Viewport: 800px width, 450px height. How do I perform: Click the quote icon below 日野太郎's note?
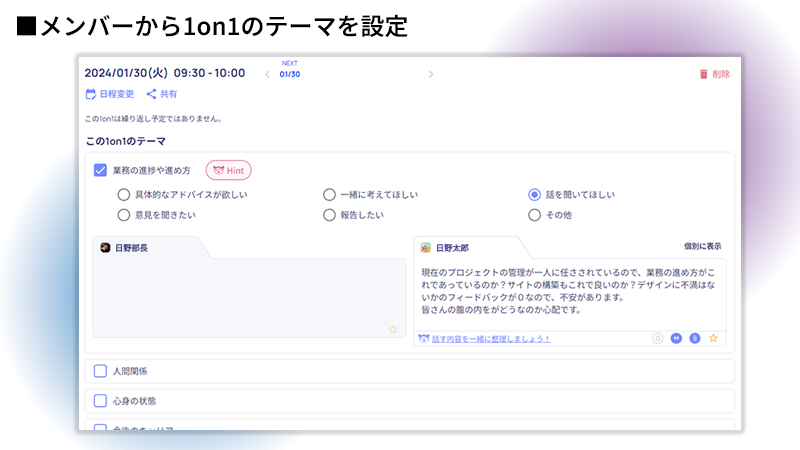tap(676, 338)
